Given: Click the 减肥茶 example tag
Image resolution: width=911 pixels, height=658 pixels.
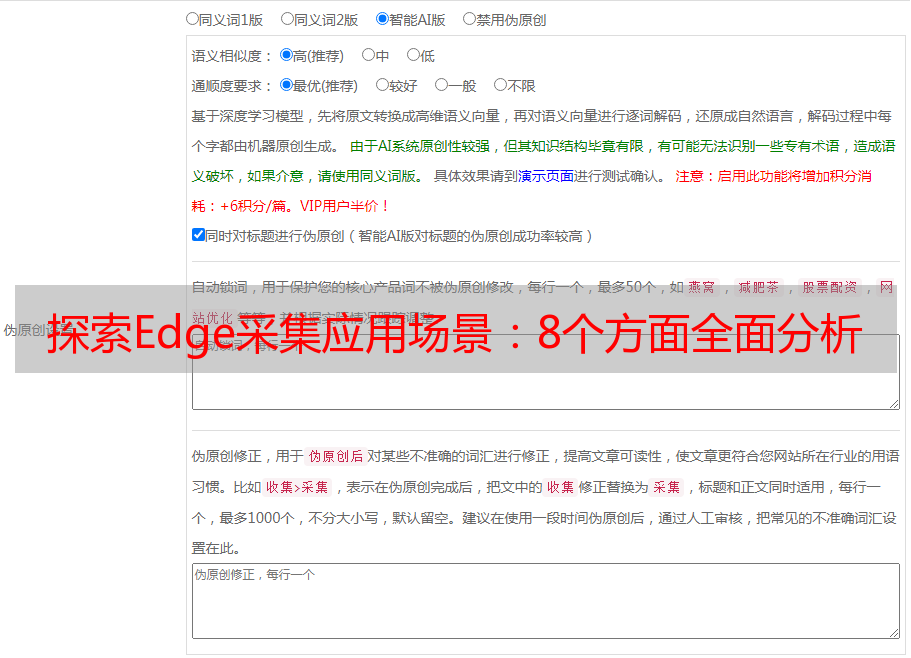Looking at the screenshot, I should point(758,287).
